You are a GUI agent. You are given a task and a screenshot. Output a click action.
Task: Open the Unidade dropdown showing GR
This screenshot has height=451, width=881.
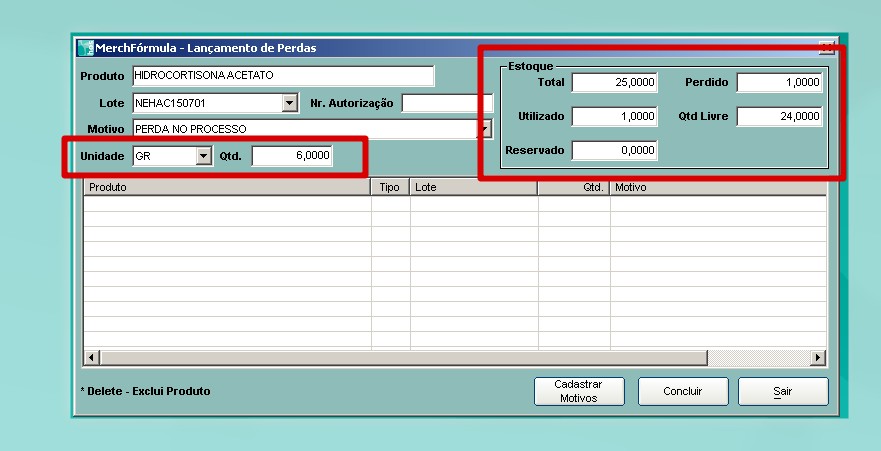coord(204,156)
